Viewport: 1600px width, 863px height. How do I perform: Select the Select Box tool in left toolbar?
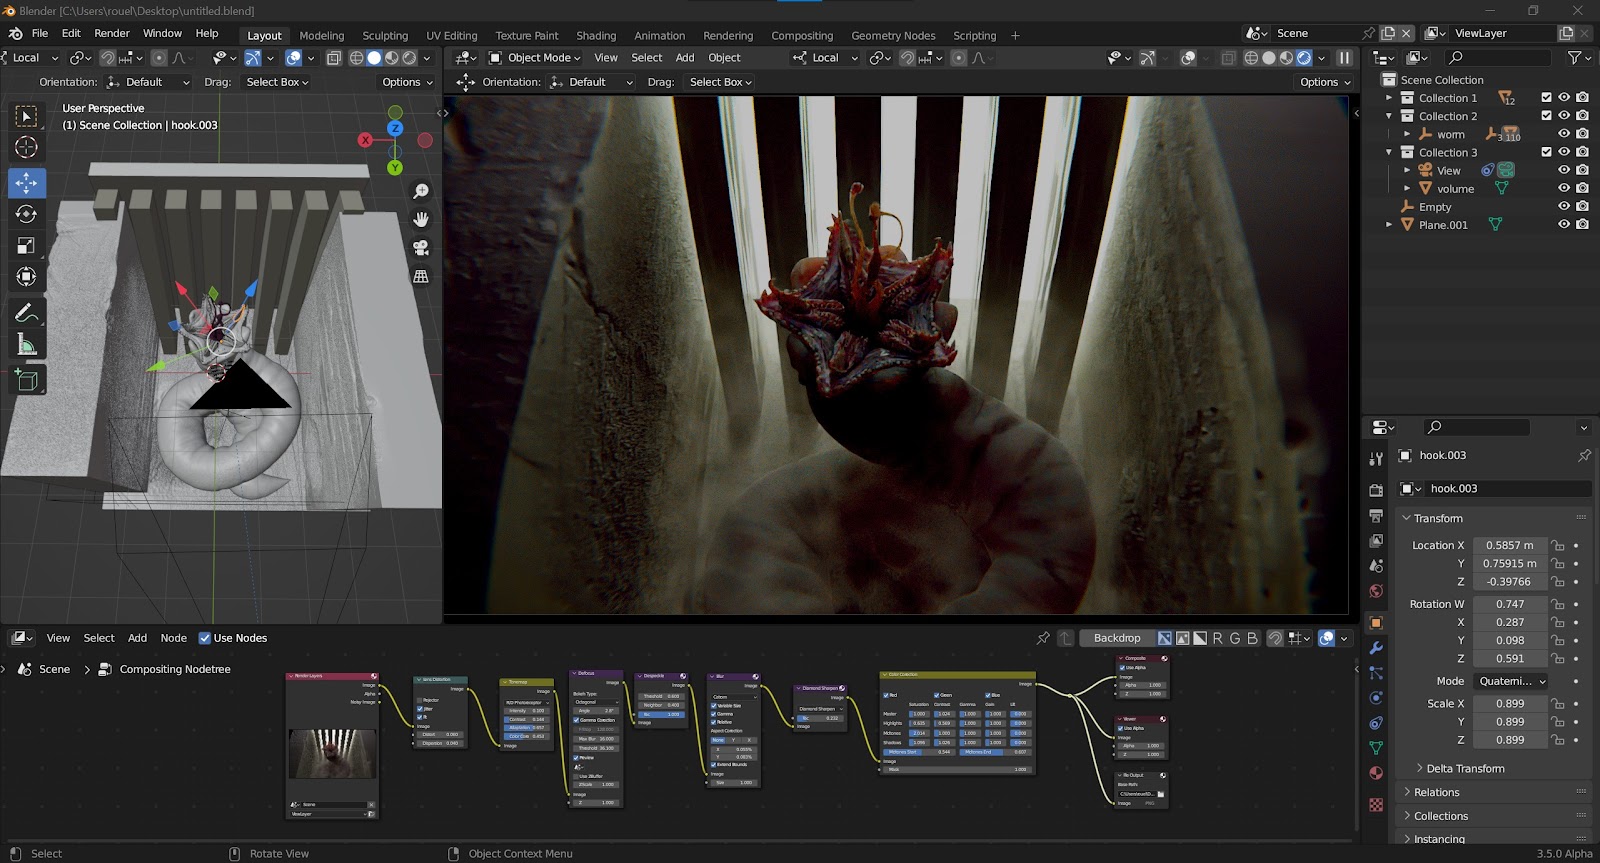[x=27, y=116]
